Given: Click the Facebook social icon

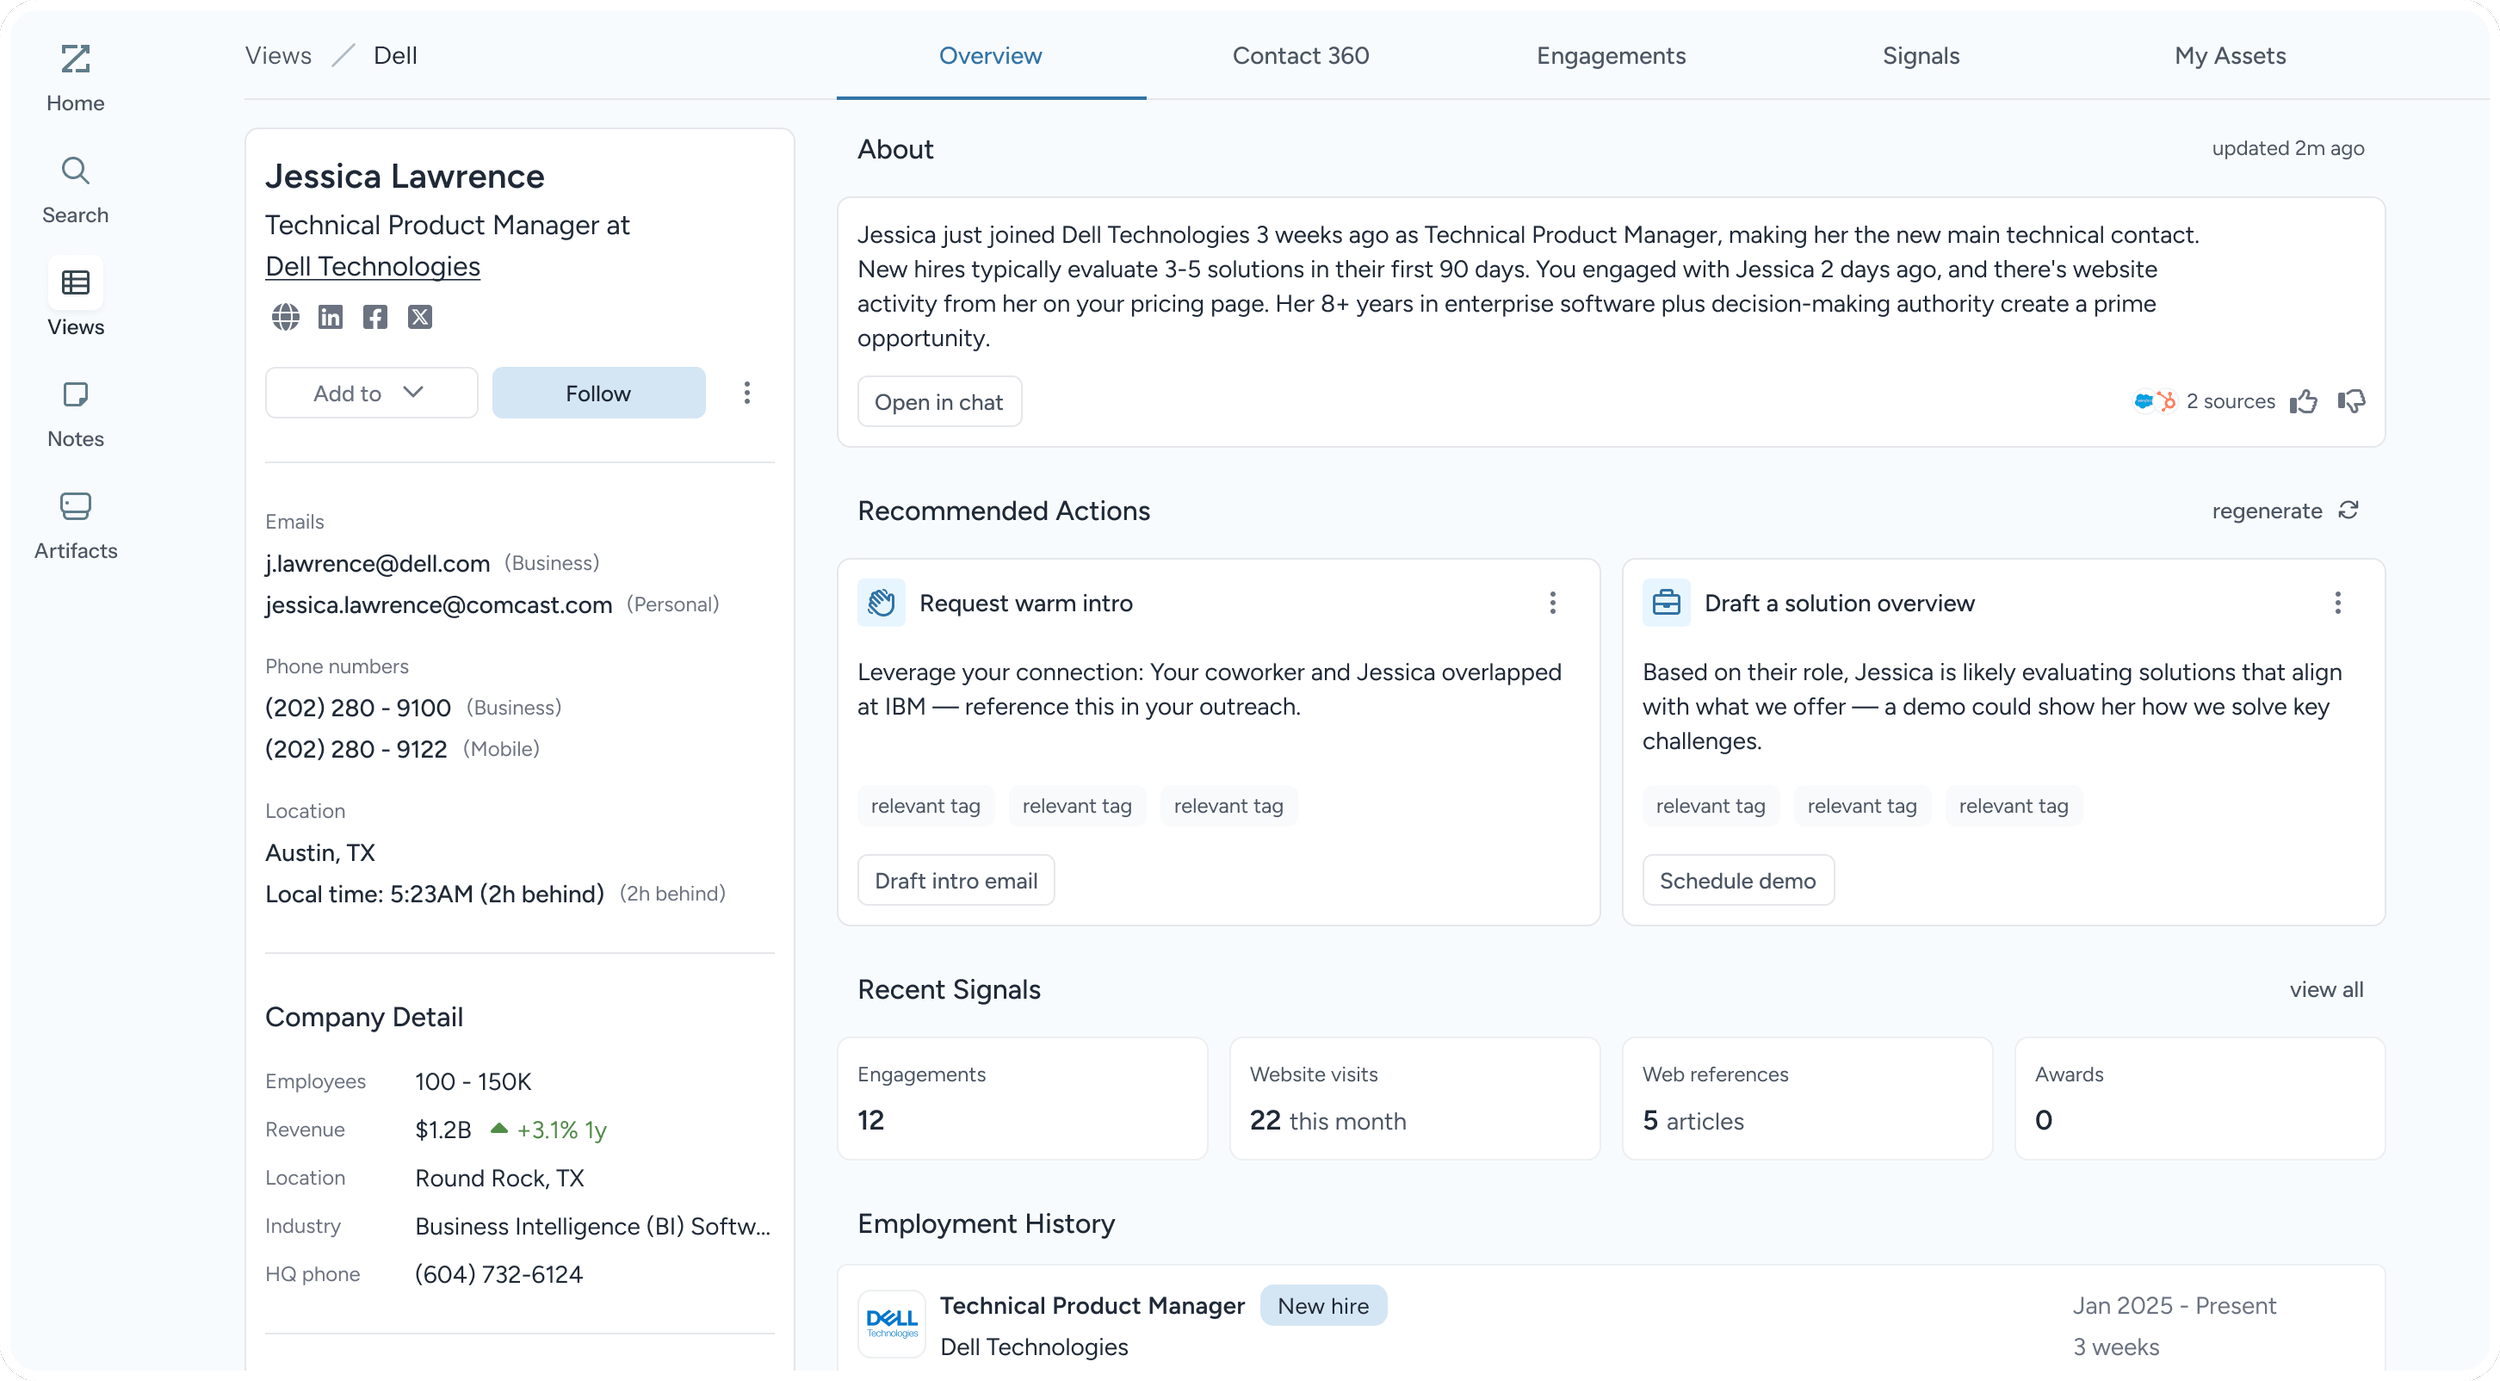Looking at the screenshot, I should [375, 317].
